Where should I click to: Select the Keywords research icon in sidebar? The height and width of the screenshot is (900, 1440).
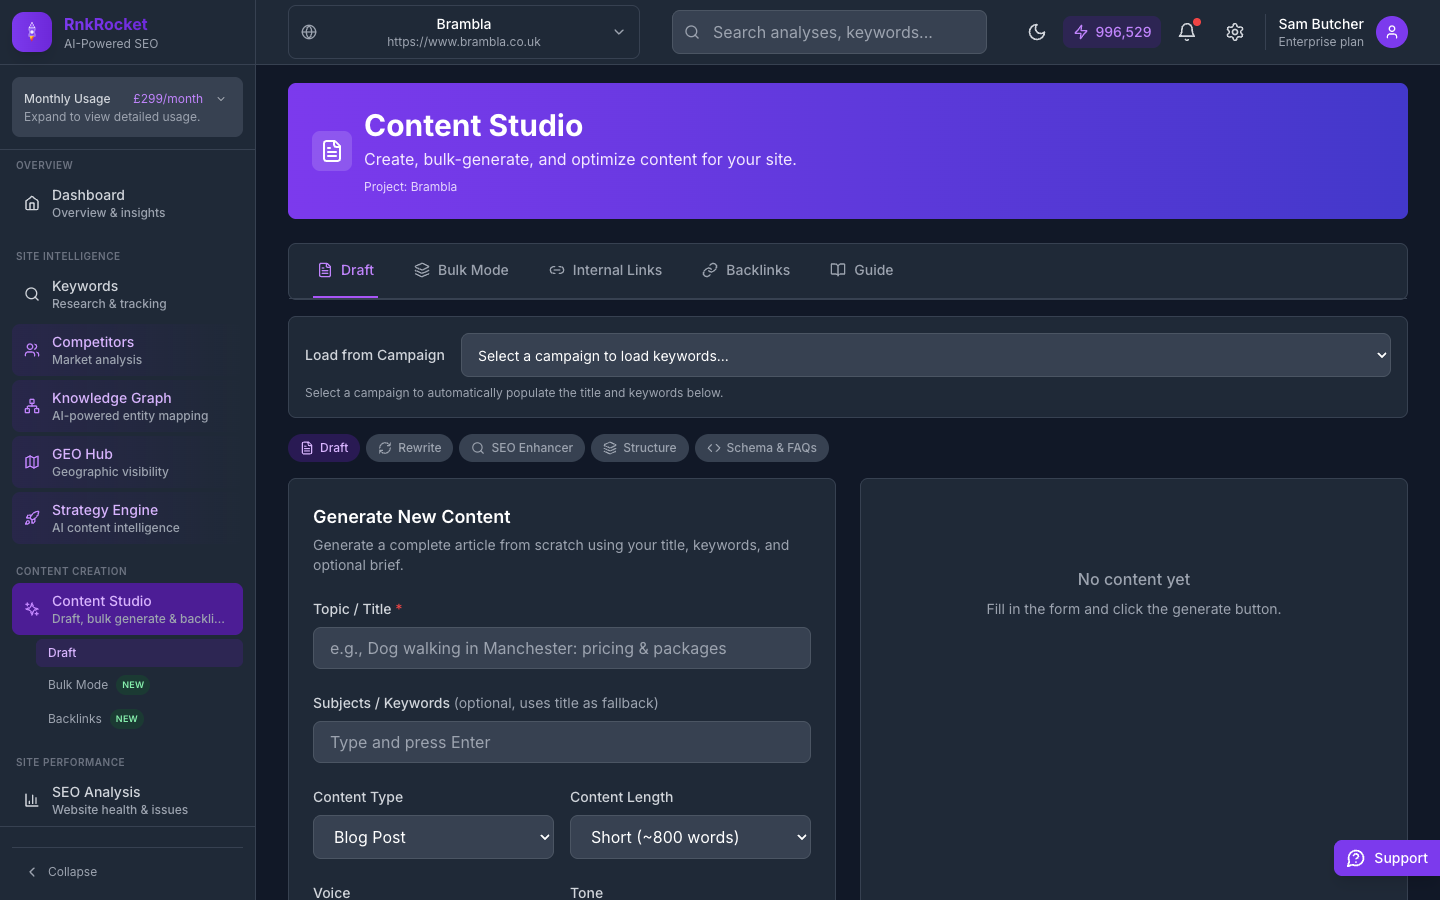(31, 294)
